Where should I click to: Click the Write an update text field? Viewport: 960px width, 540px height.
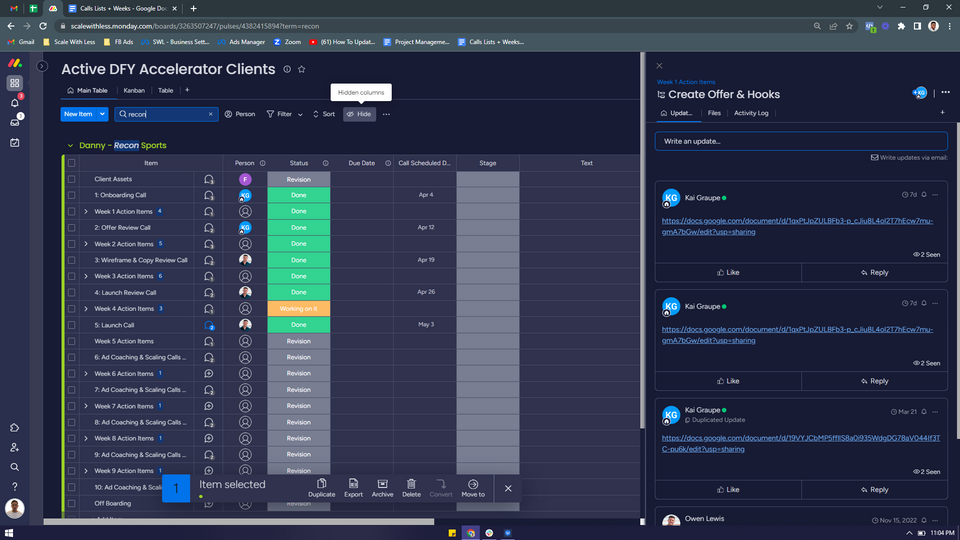pos(800,141)
